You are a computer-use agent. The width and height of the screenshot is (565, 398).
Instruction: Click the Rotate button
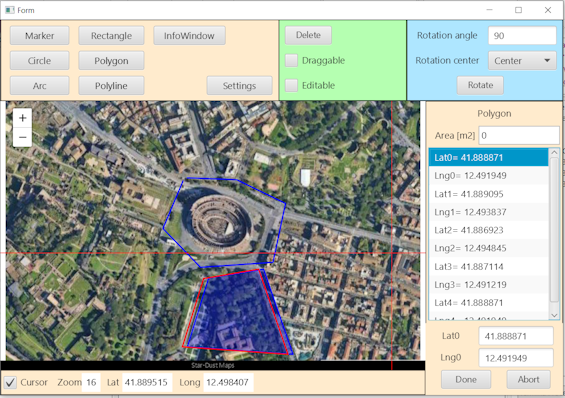click(480, 85)
